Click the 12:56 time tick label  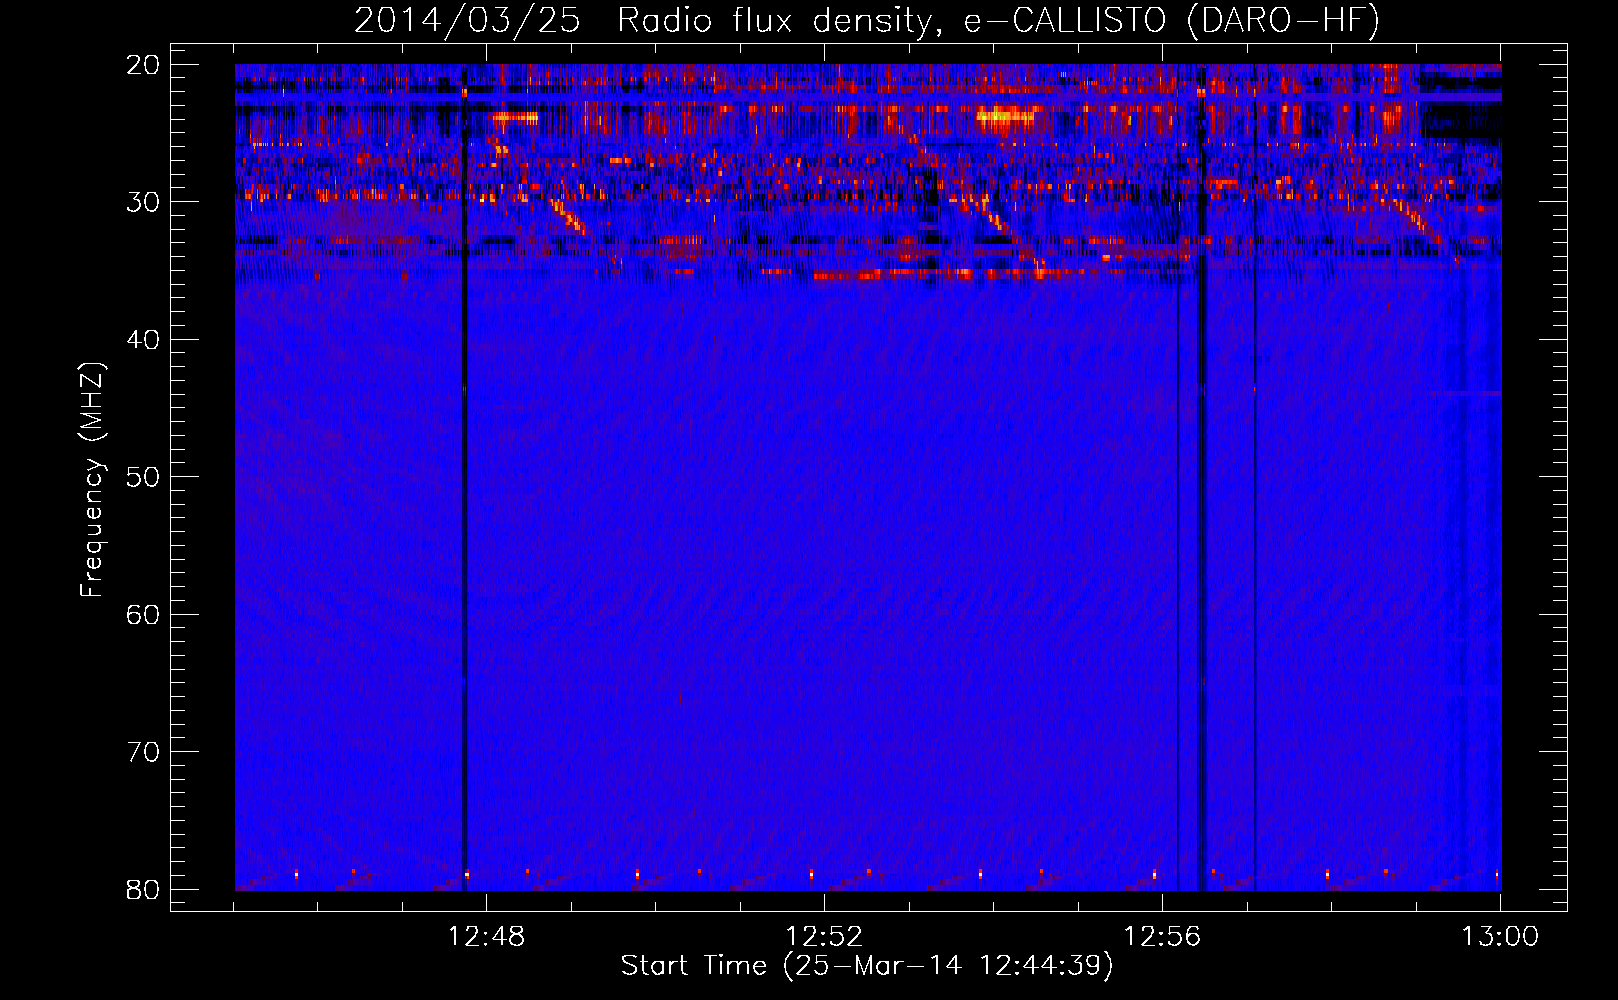tap(1162, 937)
